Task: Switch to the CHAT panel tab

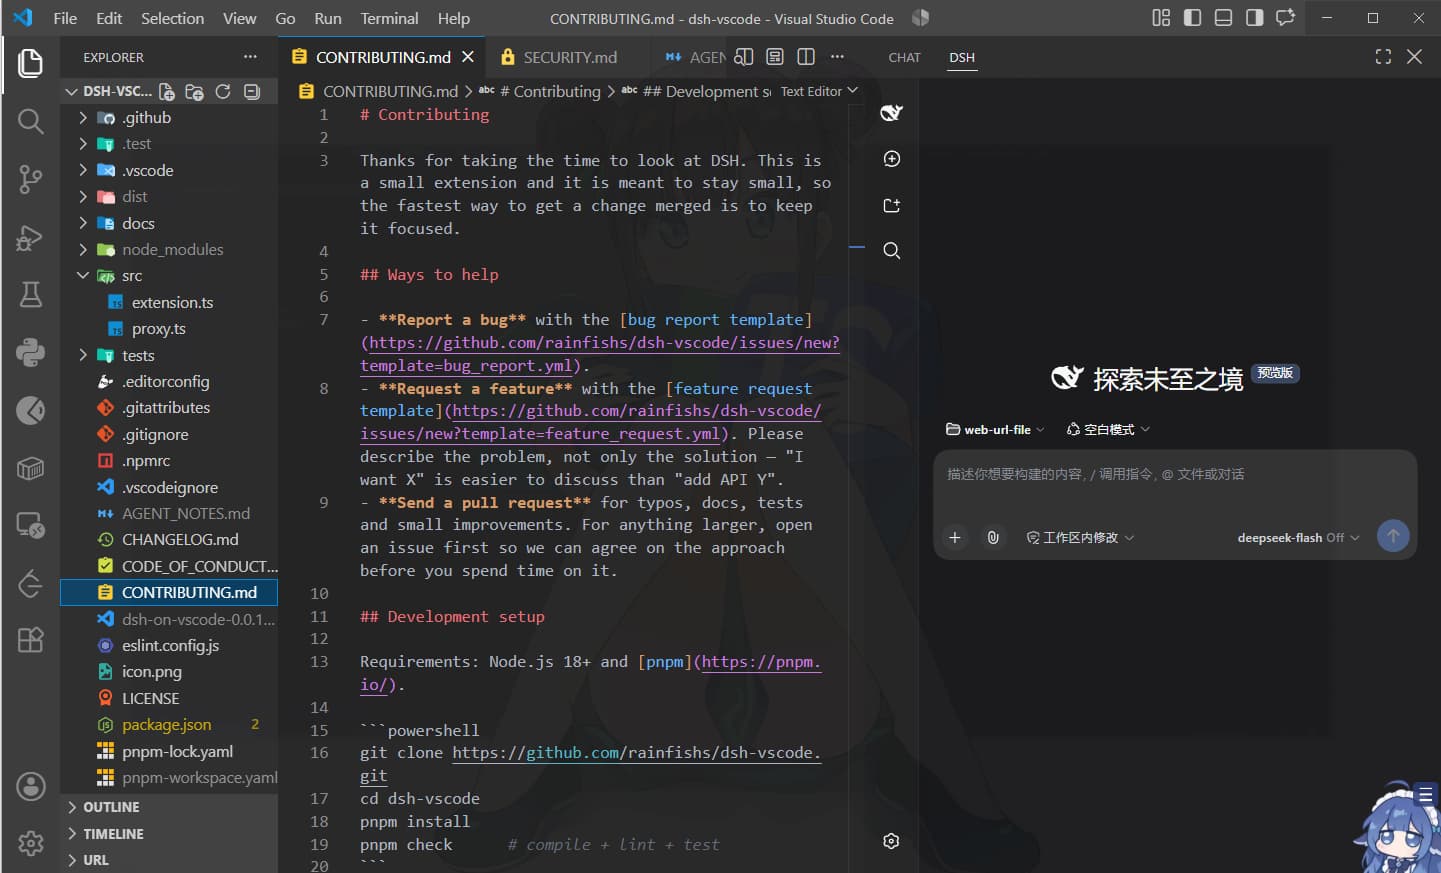Action: (x=904, y=57)
